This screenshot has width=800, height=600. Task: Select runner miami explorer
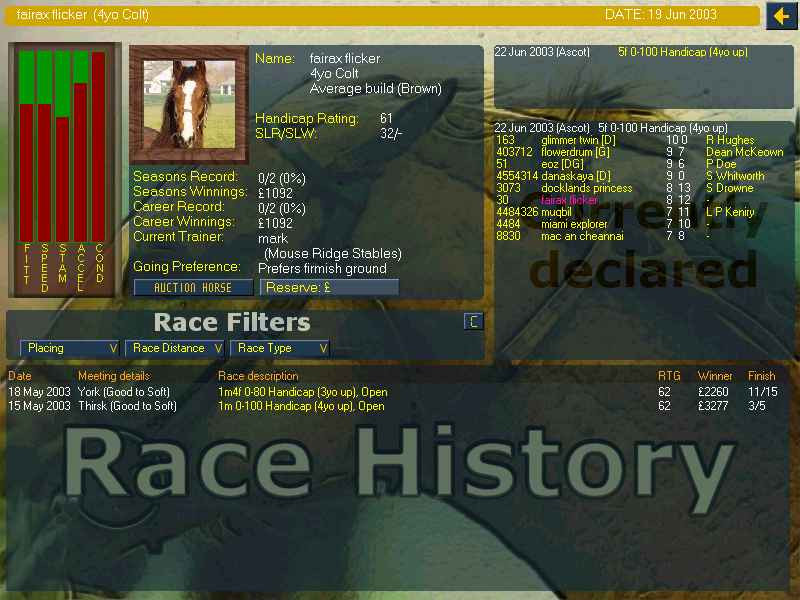click(574, 224)
